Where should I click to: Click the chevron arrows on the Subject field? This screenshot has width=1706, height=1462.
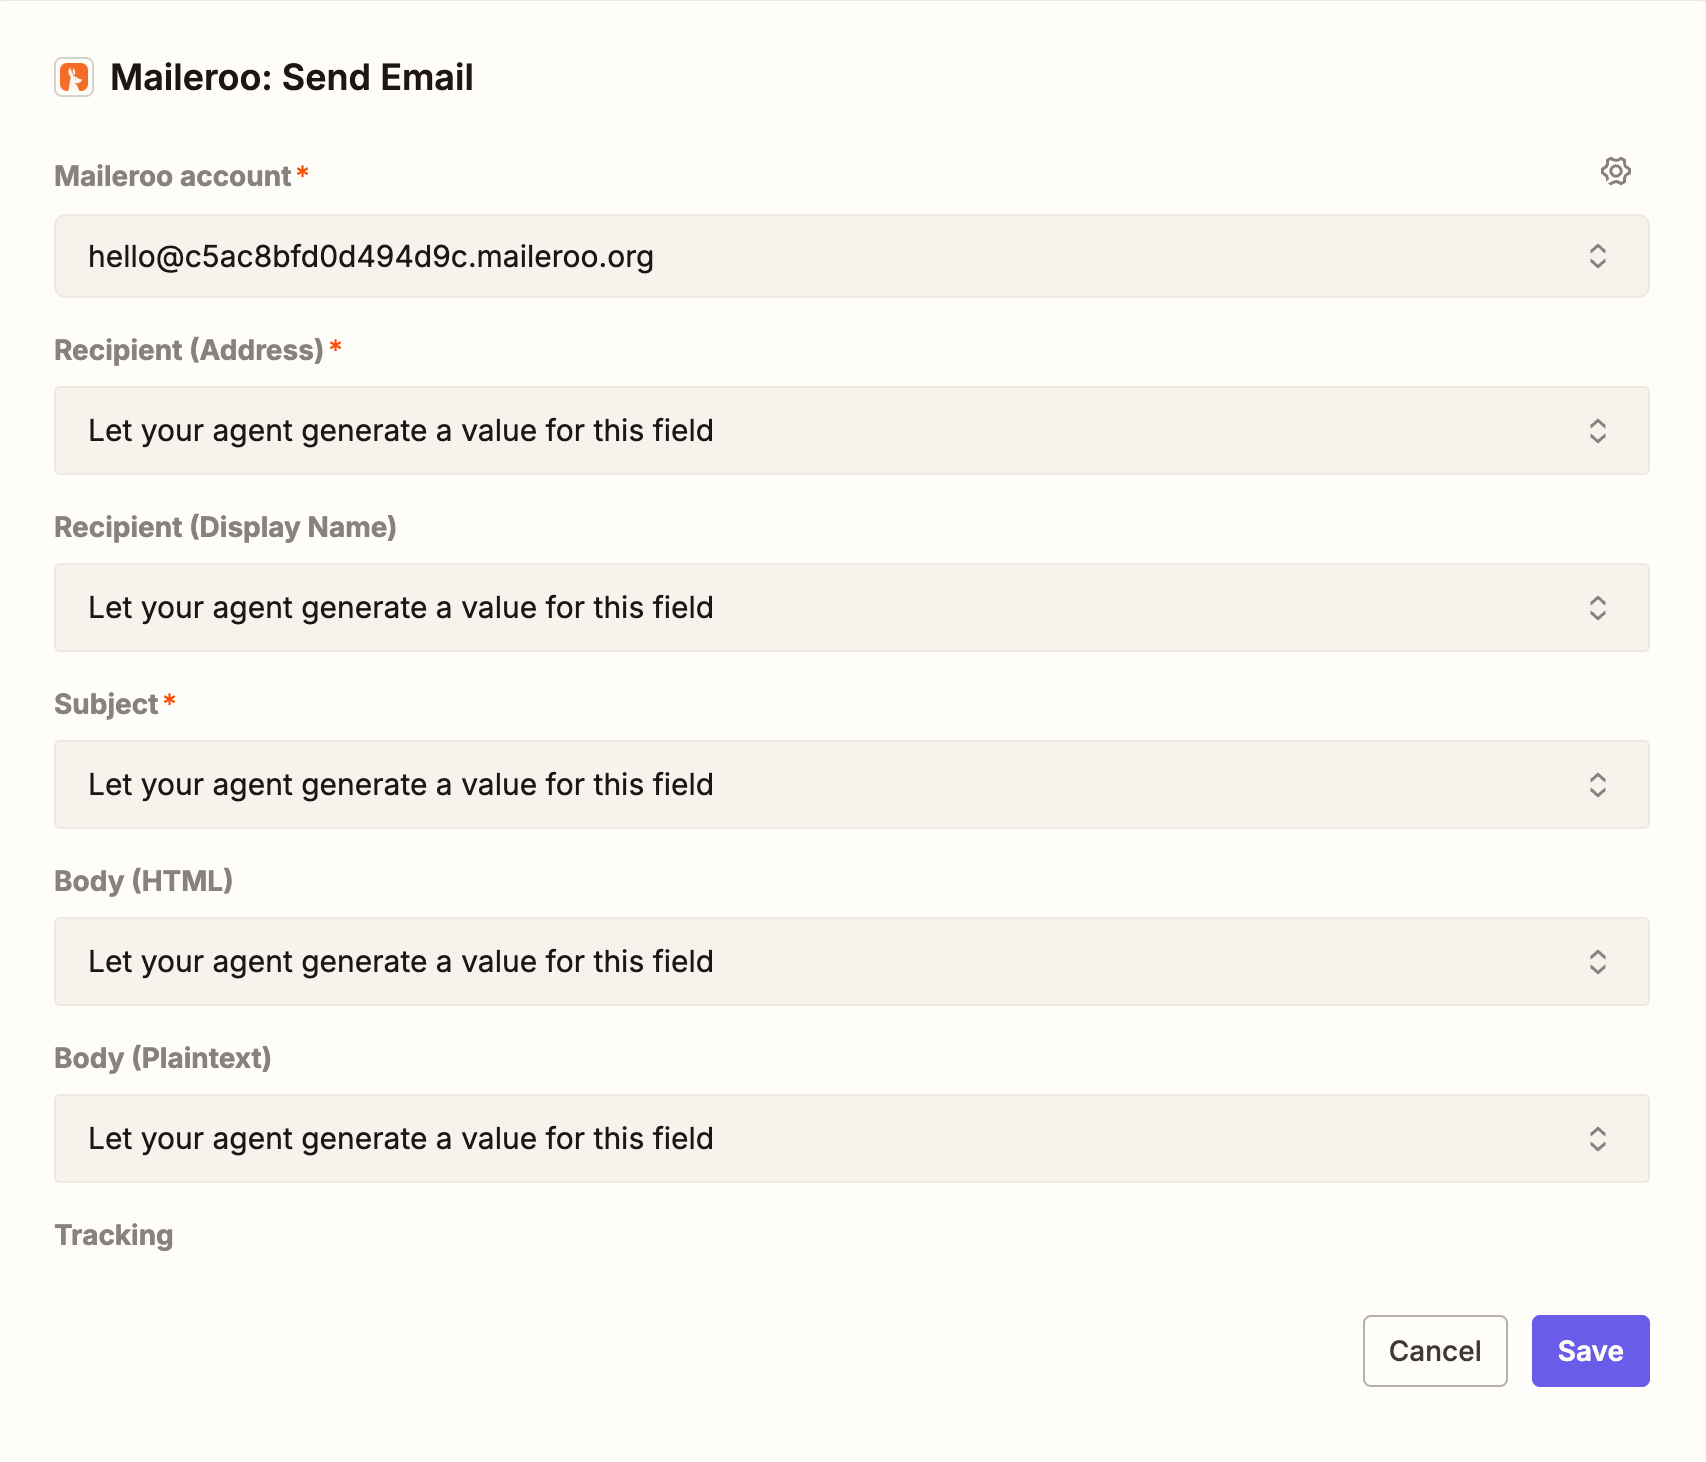(x=1597, y=785)
